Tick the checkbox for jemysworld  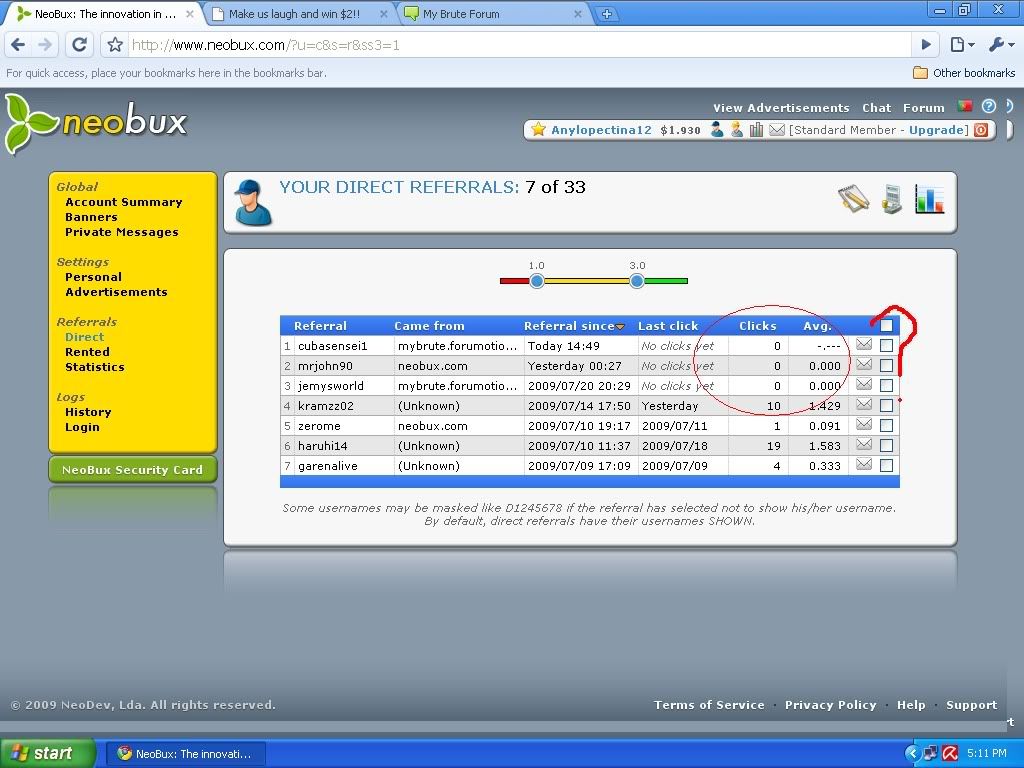pos(886,385)
